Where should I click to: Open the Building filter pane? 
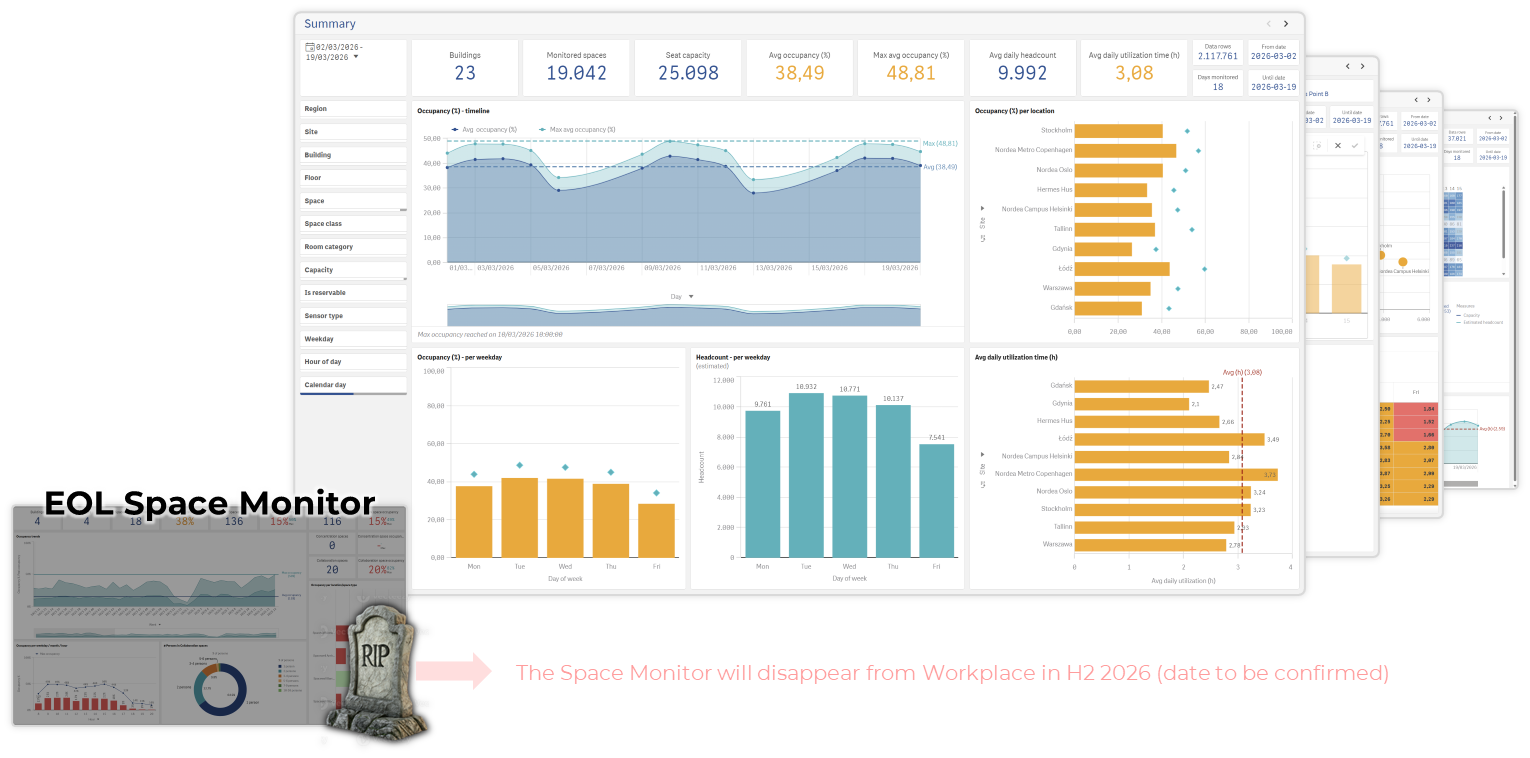353,155
